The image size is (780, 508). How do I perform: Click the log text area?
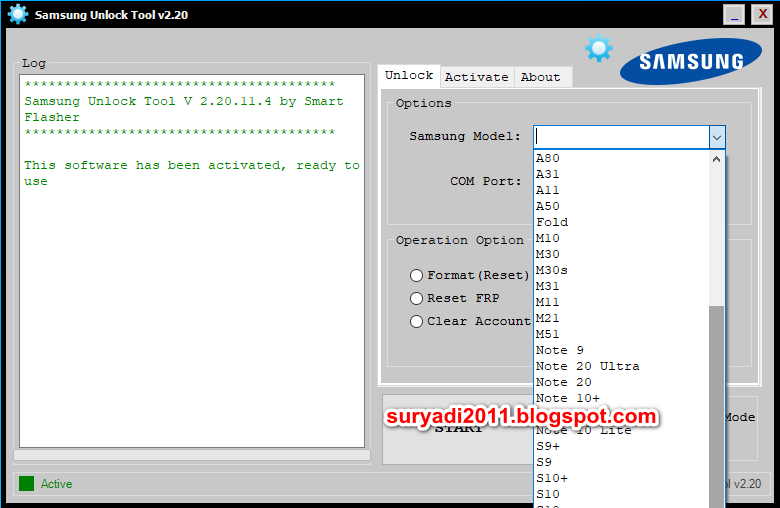click(x=192, y=261)
